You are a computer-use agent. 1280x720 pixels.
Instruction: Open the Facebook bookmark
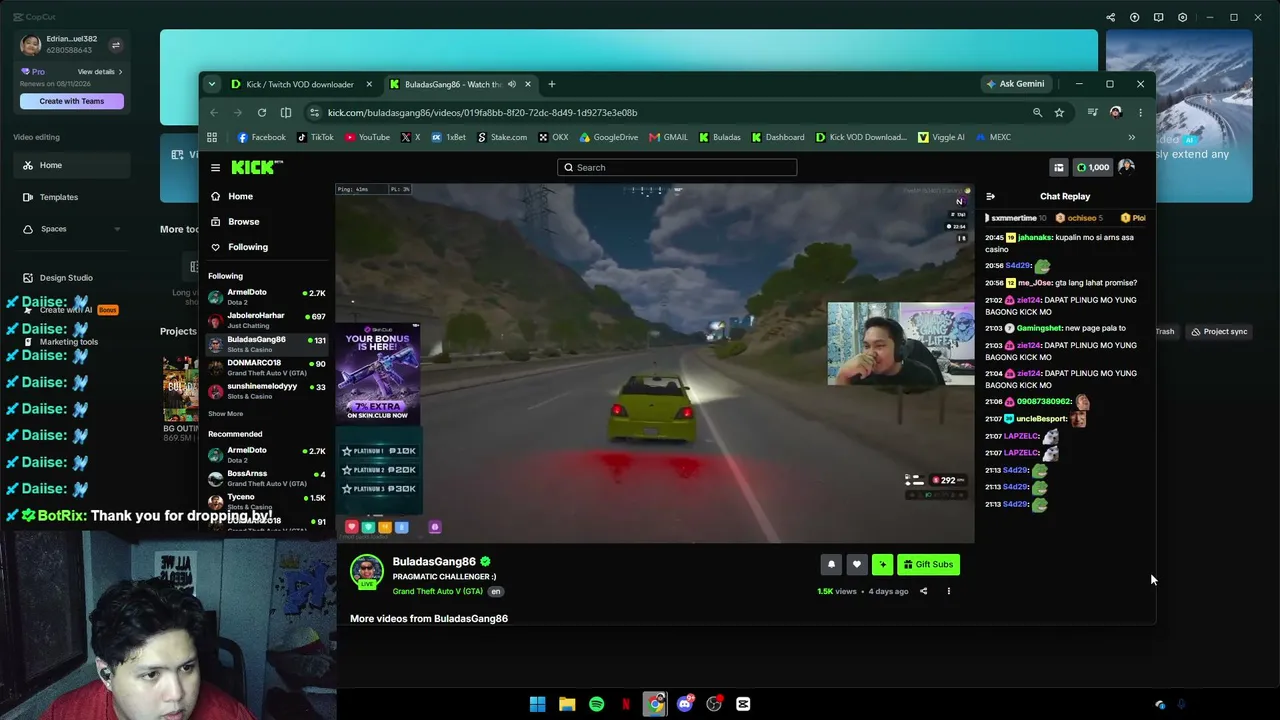pos(261,137)
